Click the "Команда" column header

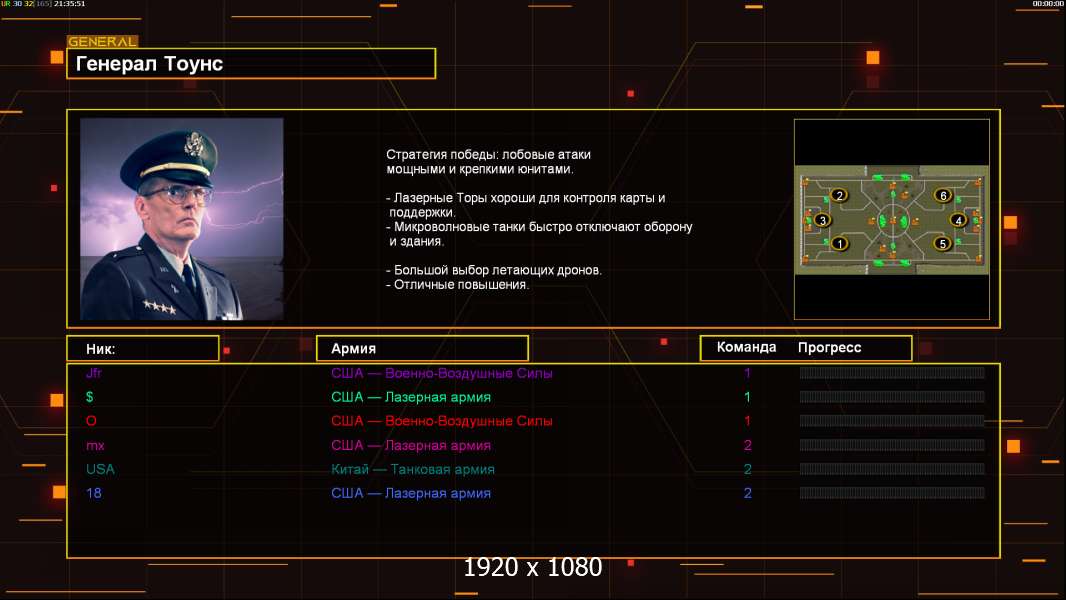coord(746,347)
